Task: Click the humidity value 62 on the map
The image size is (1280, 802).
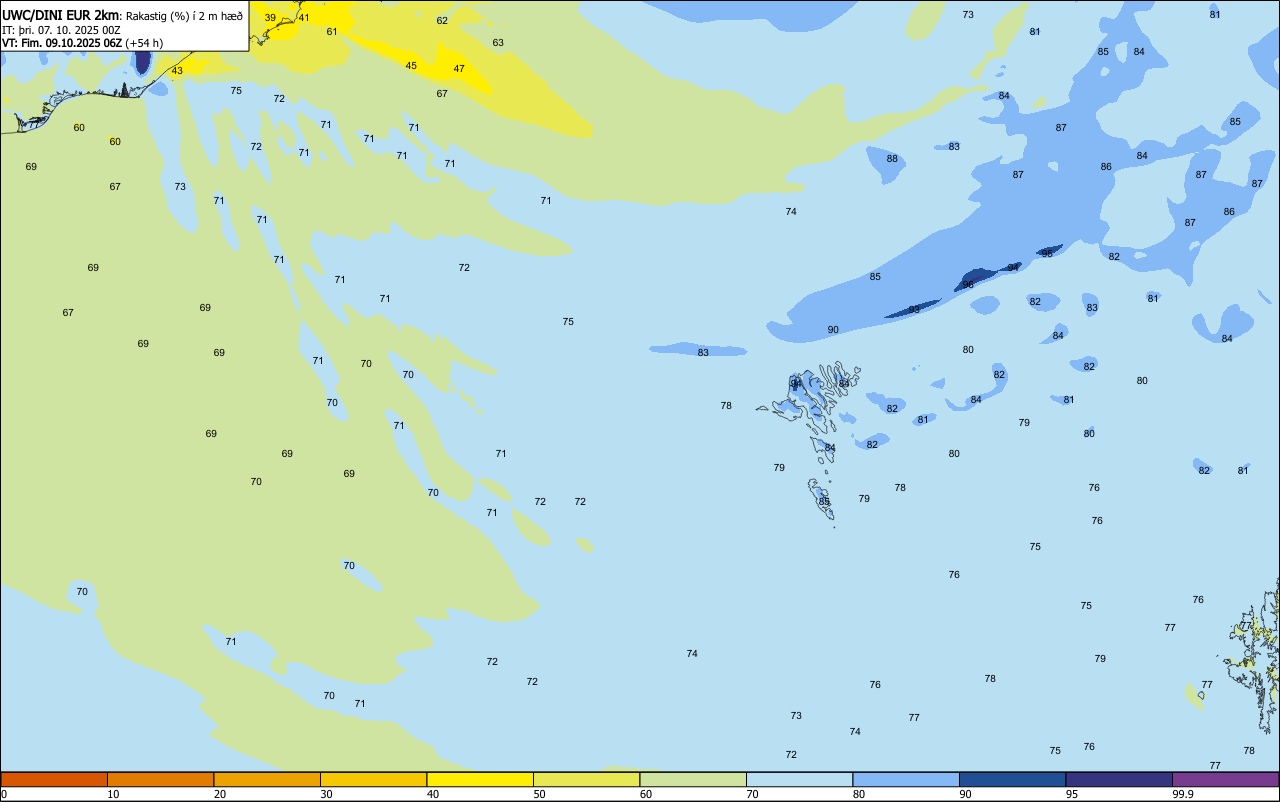Action: coord(442,21)
